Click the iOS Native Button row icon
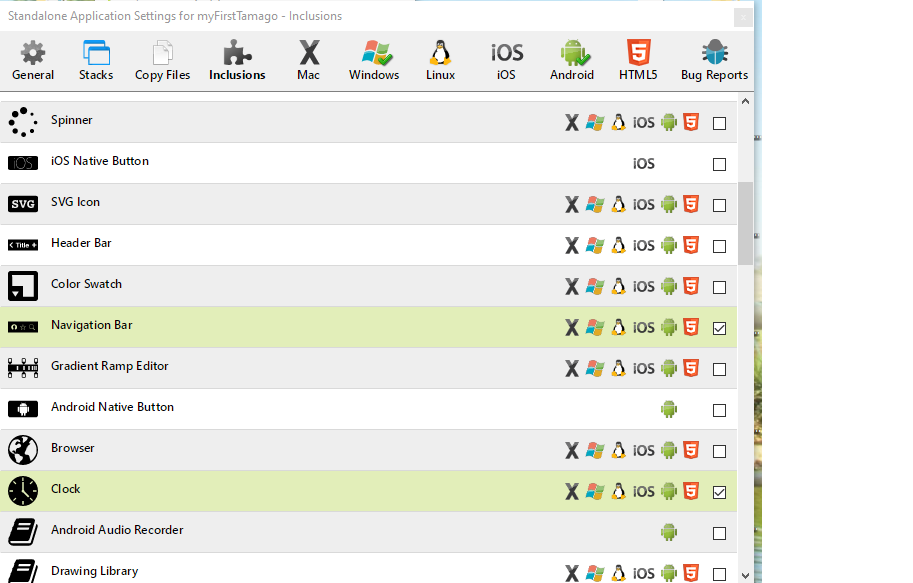The height and width of the screenshot is (583, 913). [23, 163]
